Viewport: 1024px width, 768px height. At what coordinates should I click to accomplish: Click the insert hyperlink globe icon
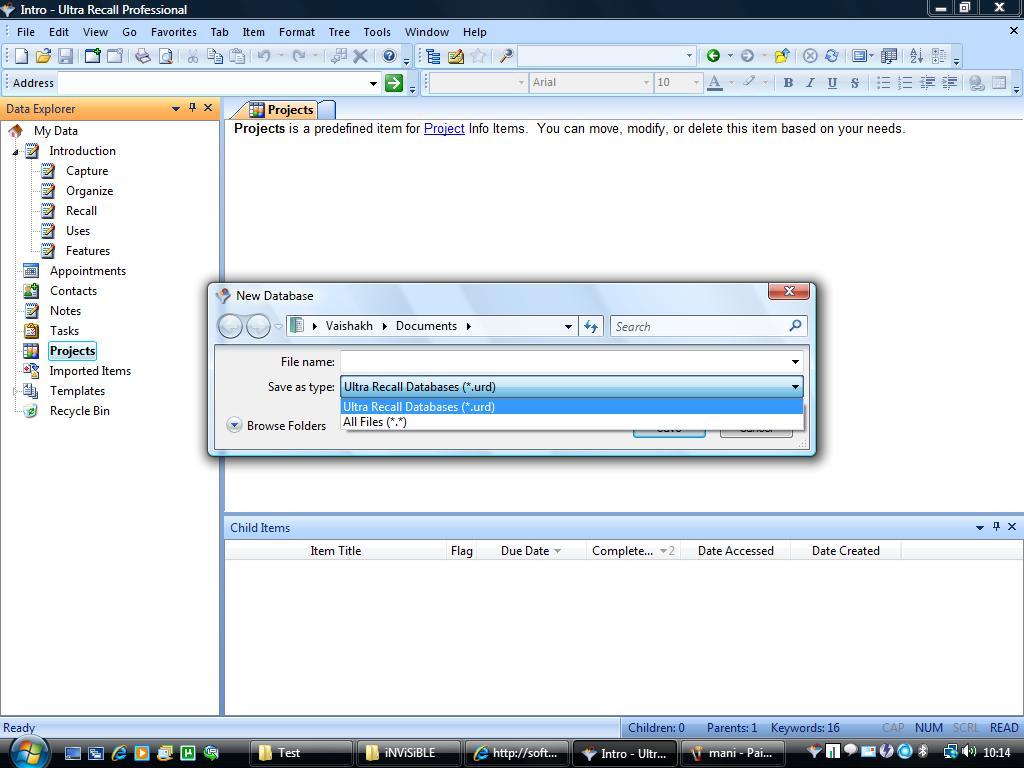click(976, 83)
